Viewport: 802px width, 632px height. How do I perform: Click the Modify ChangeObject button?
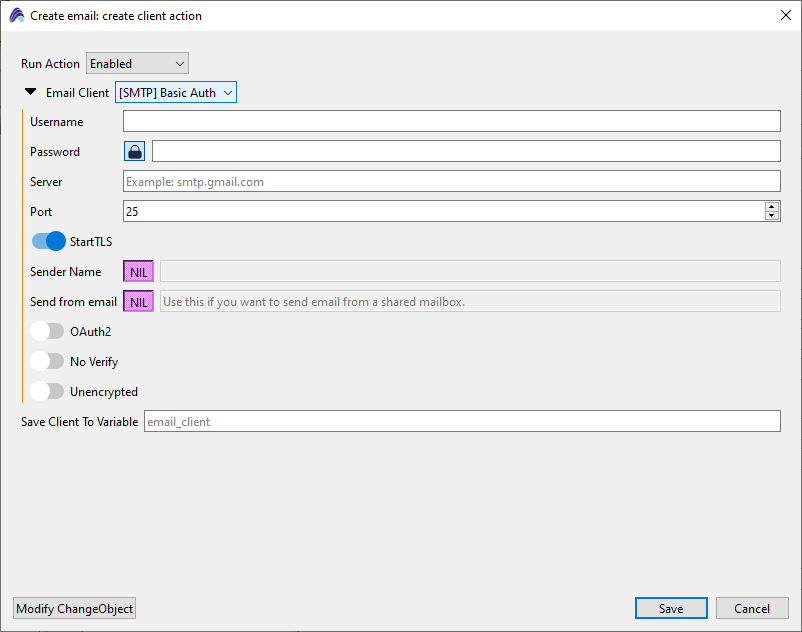pyautogui.click(x=74, y=608)
